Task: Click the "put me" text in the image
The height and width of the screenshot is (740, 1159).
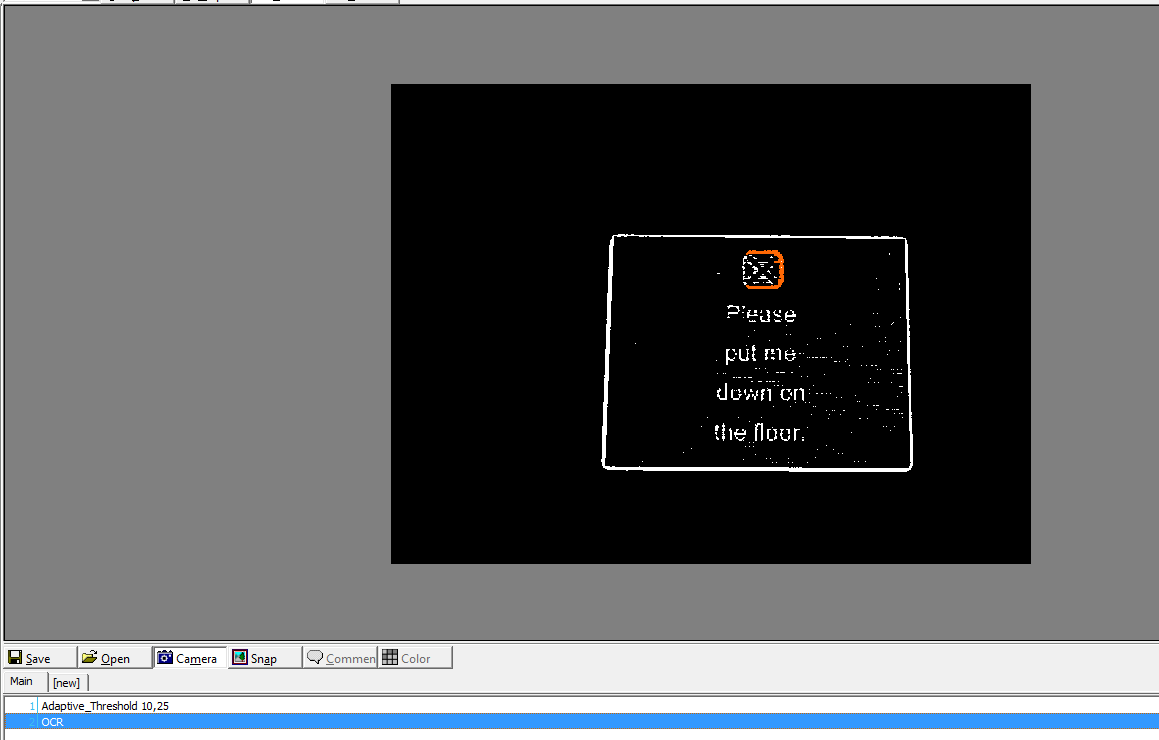Action: 760,354
